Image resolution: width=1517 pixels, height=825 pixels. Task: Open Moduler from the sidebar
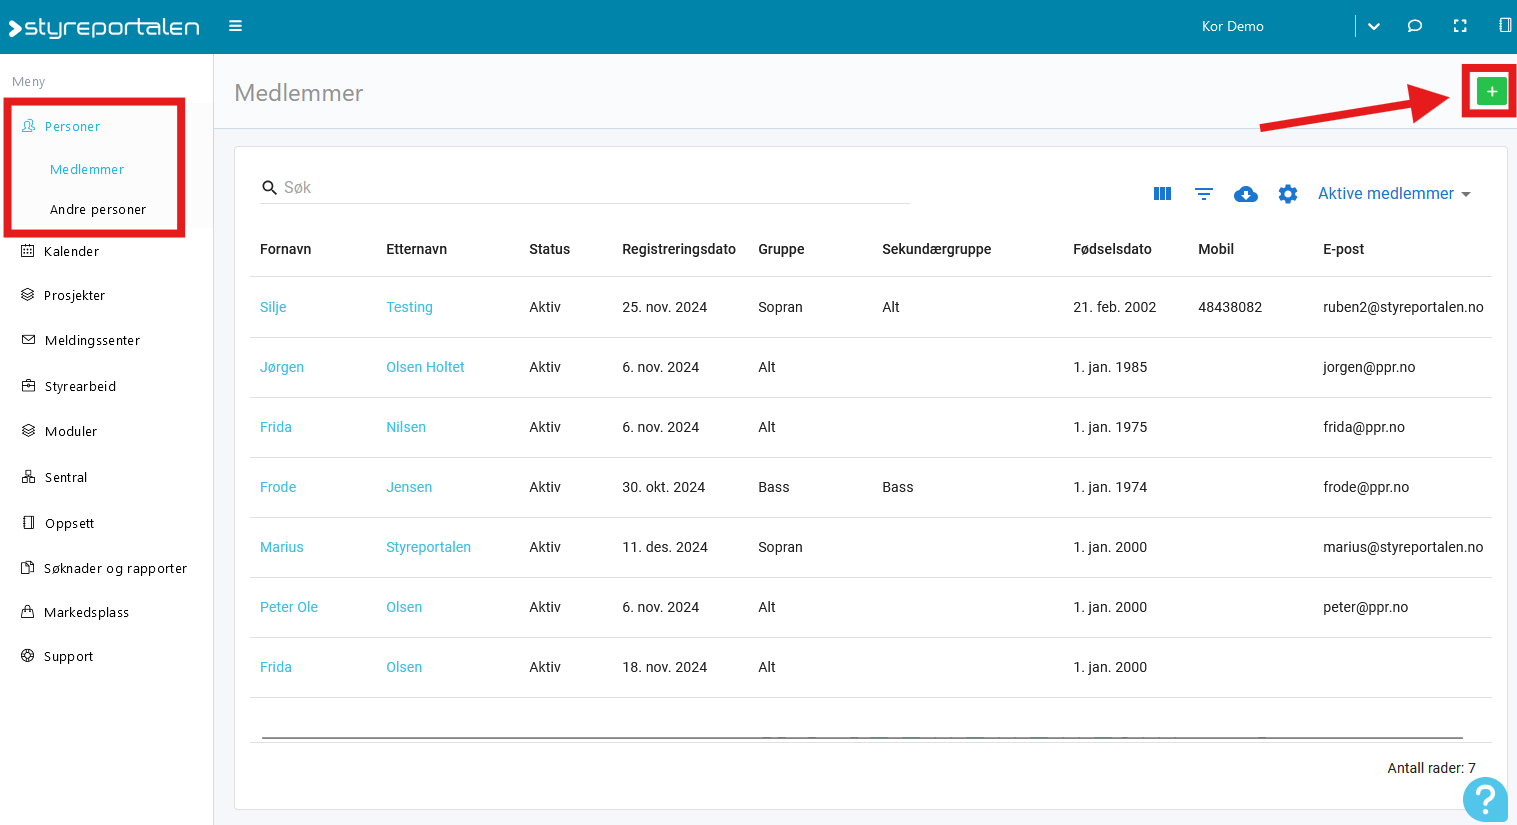[x=71, y=432]
